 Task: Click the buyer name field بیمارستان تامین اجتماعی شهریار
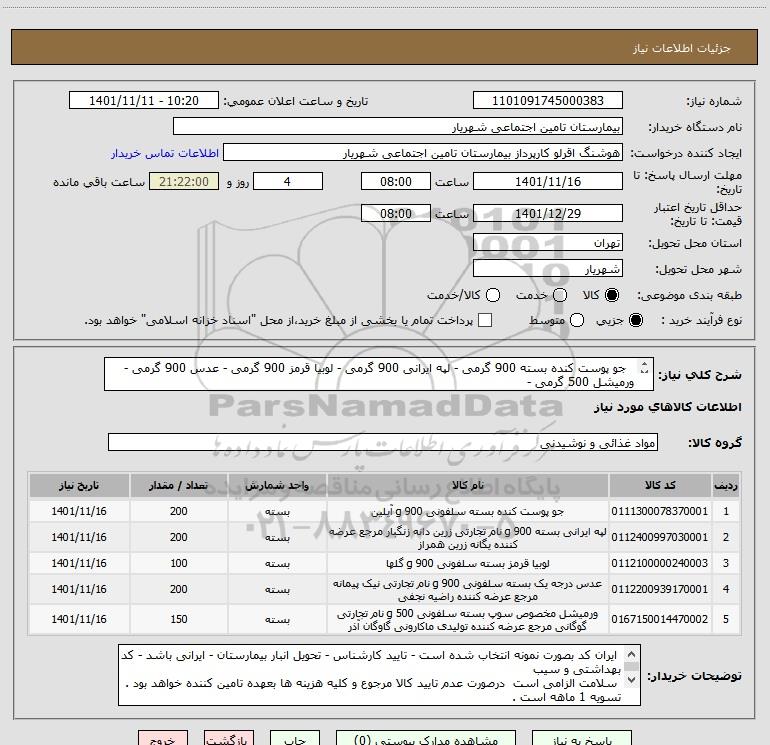pos(398,127)
